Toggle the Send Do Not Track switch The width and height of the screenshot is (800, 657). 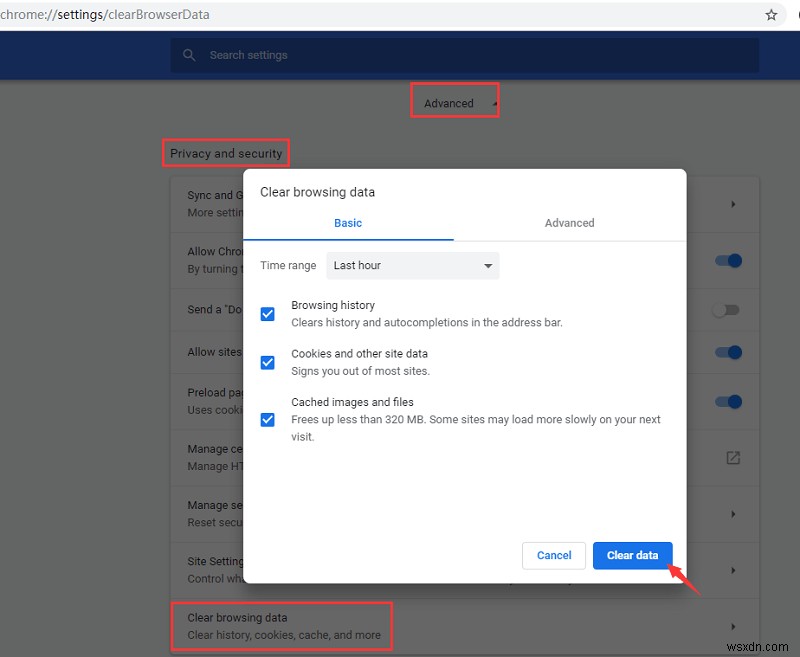(x=726, y=310)
